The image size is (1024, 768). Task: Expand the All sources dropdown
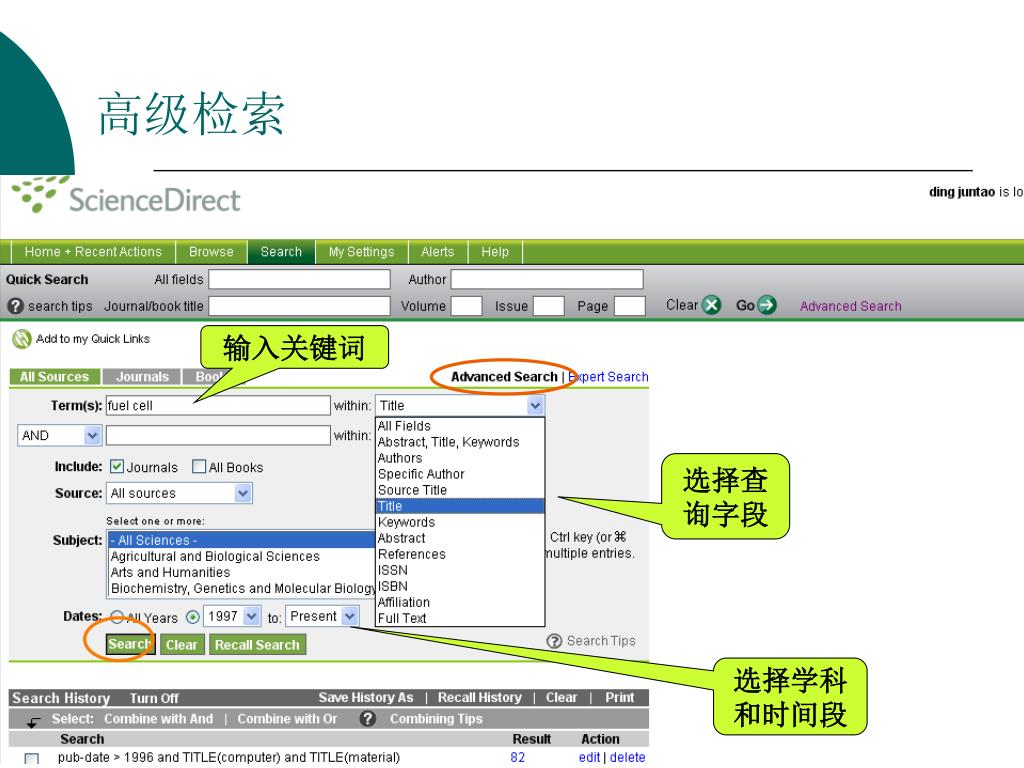[243, 493]
